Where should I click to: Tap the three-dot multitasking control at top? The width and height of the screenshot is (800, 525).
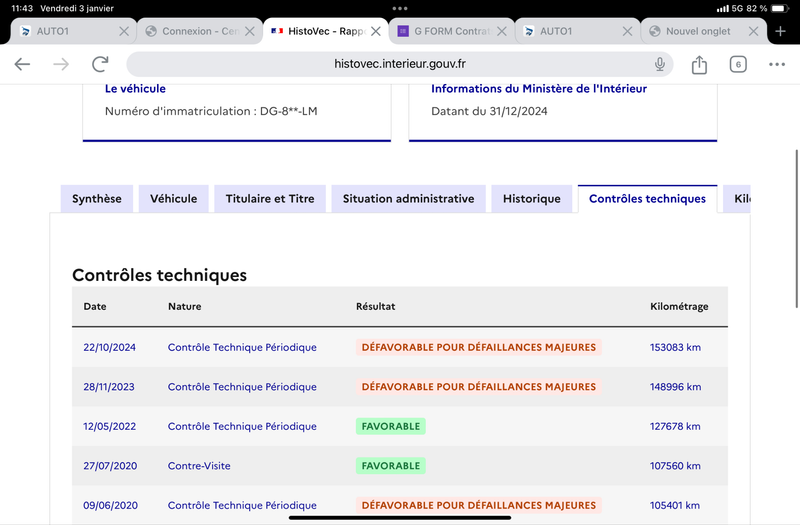tap(400, 8)
